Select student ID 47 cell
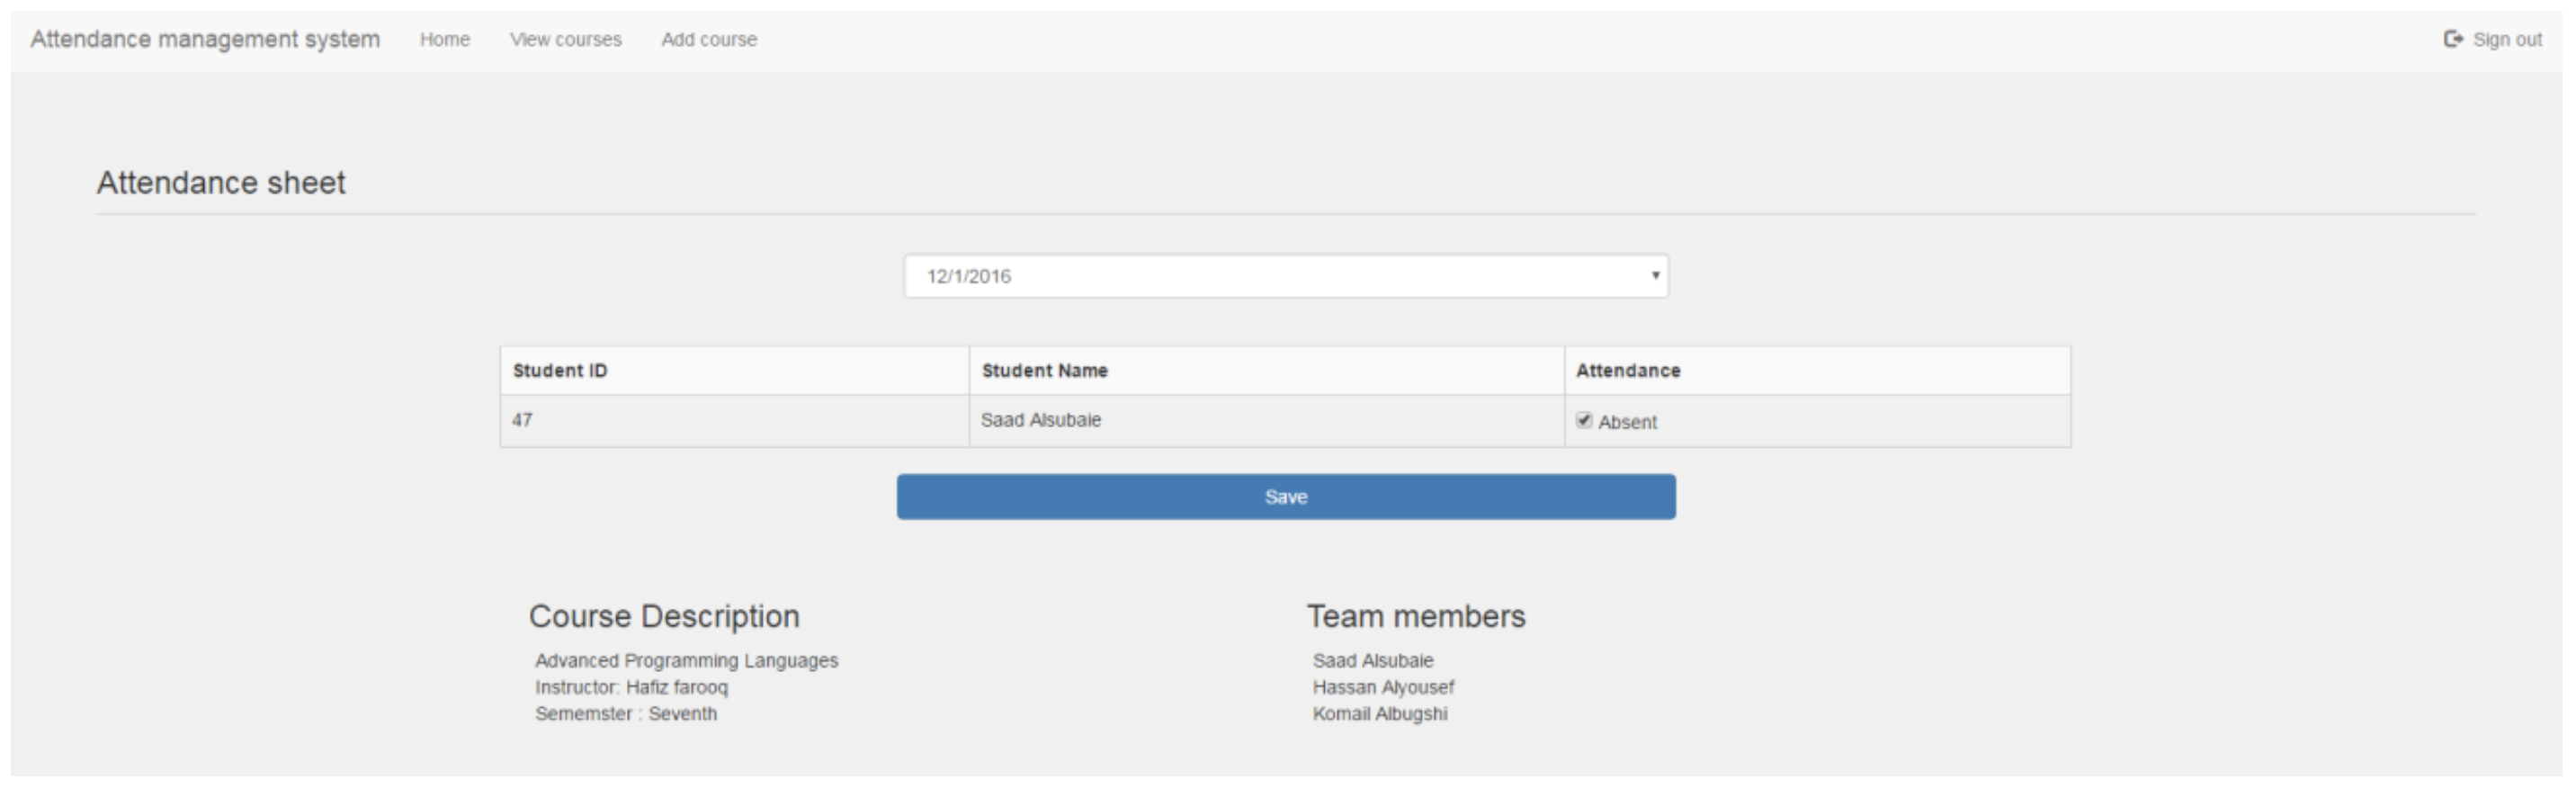2576x788 pixels. tap(734, 421)
